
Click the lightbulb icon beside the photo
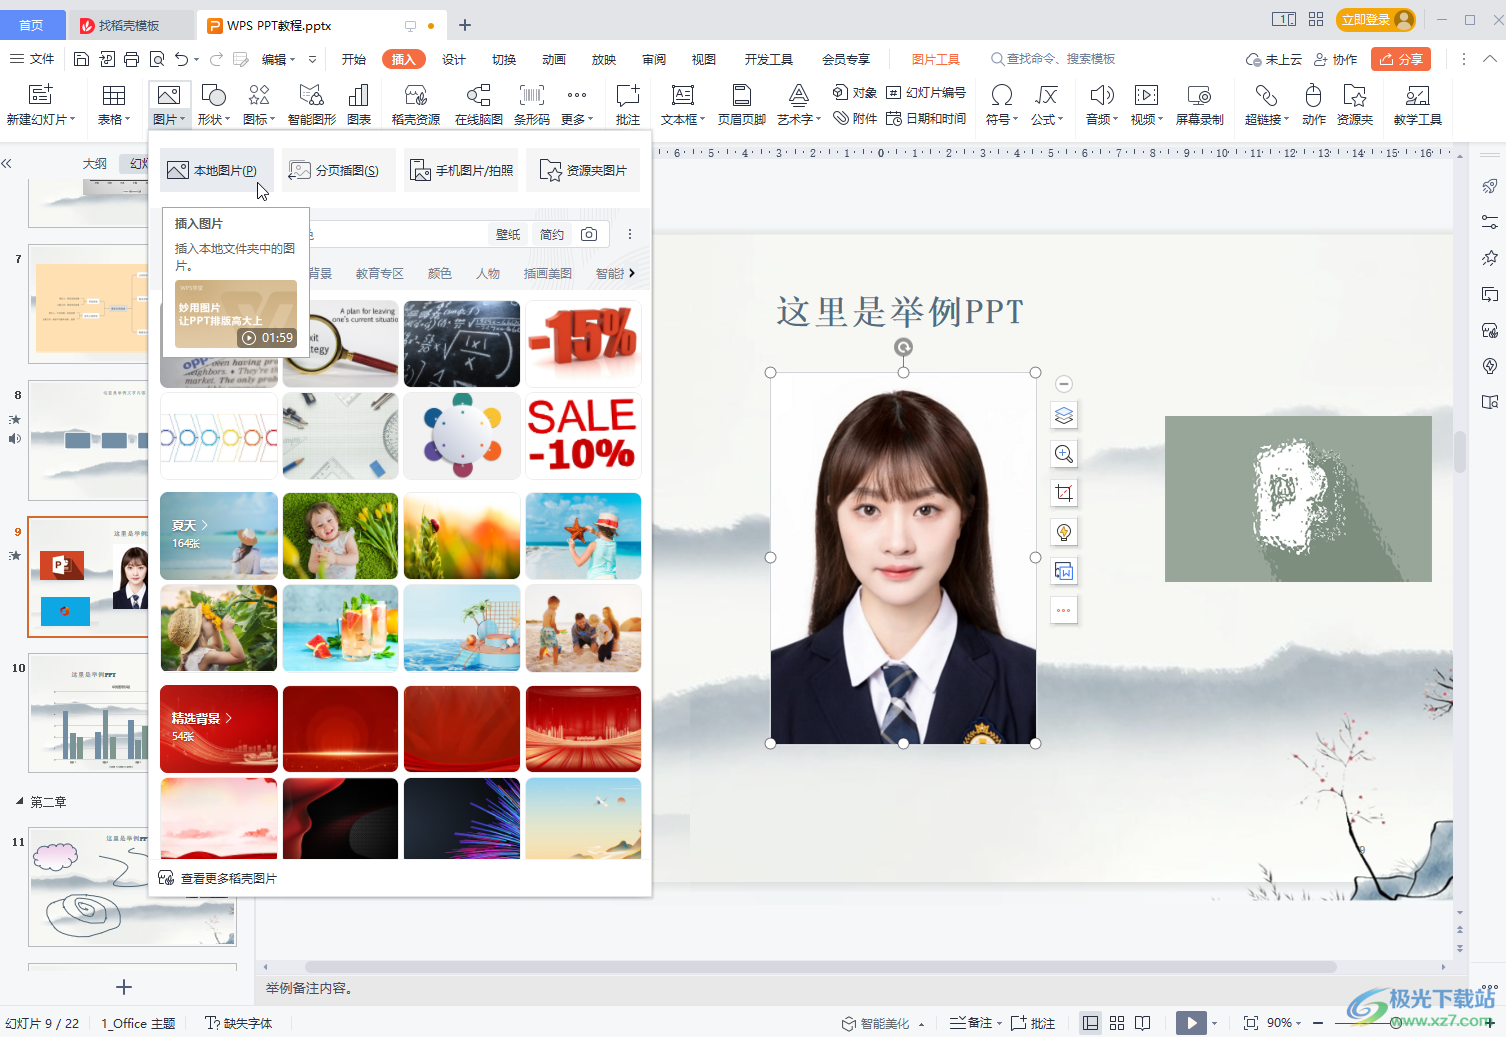pos(1064,532)
